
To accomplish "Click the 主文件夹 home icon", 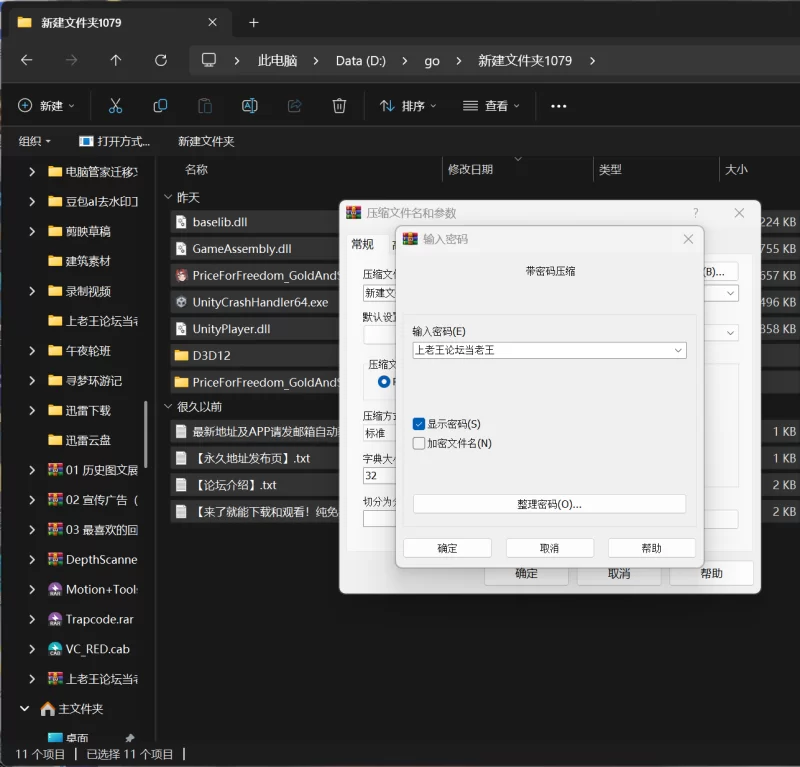I will [47, 709].
